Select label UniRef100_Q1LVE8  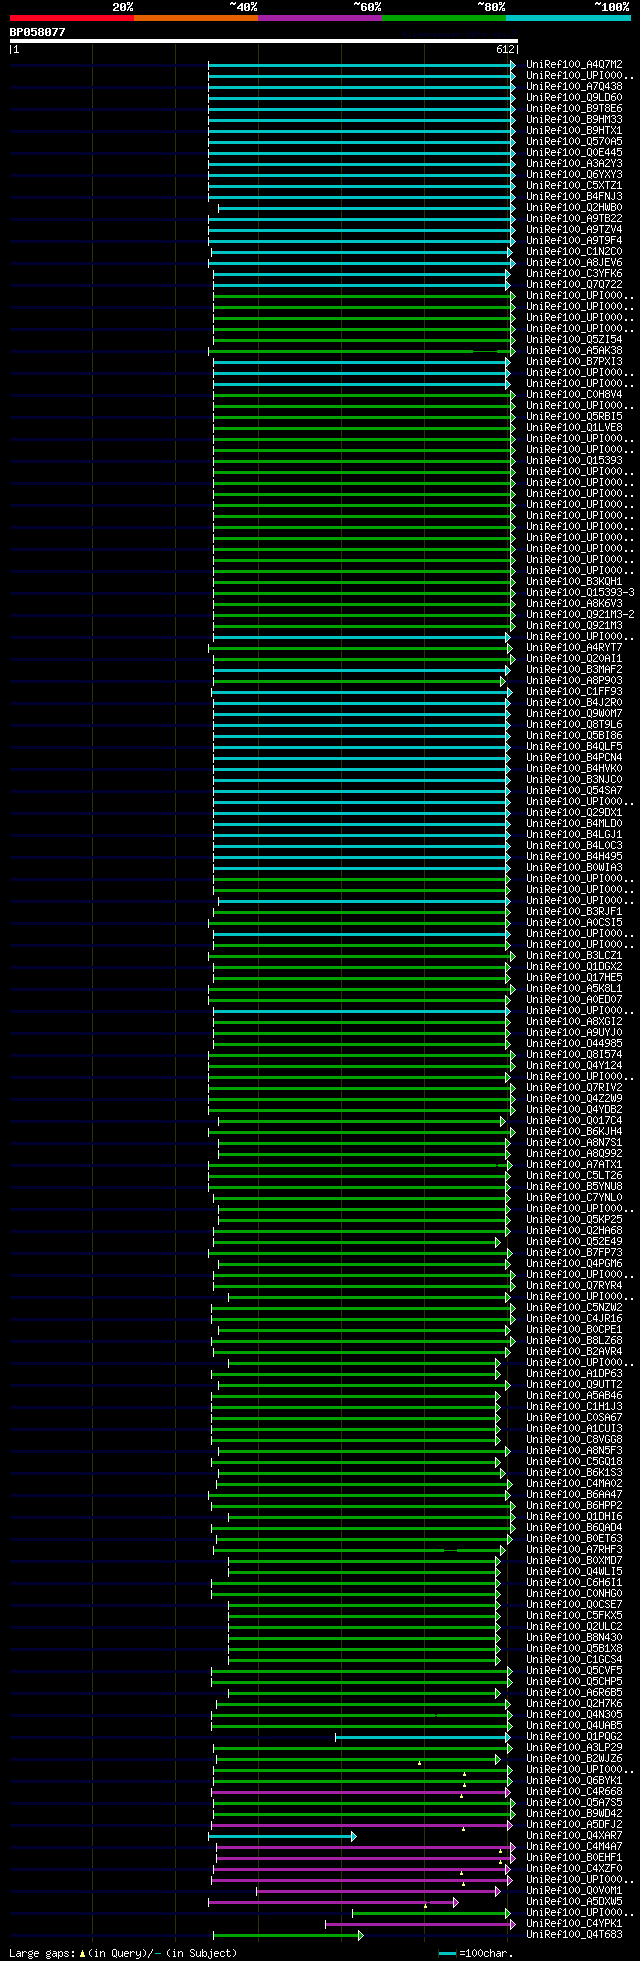[x=574, y=428]
